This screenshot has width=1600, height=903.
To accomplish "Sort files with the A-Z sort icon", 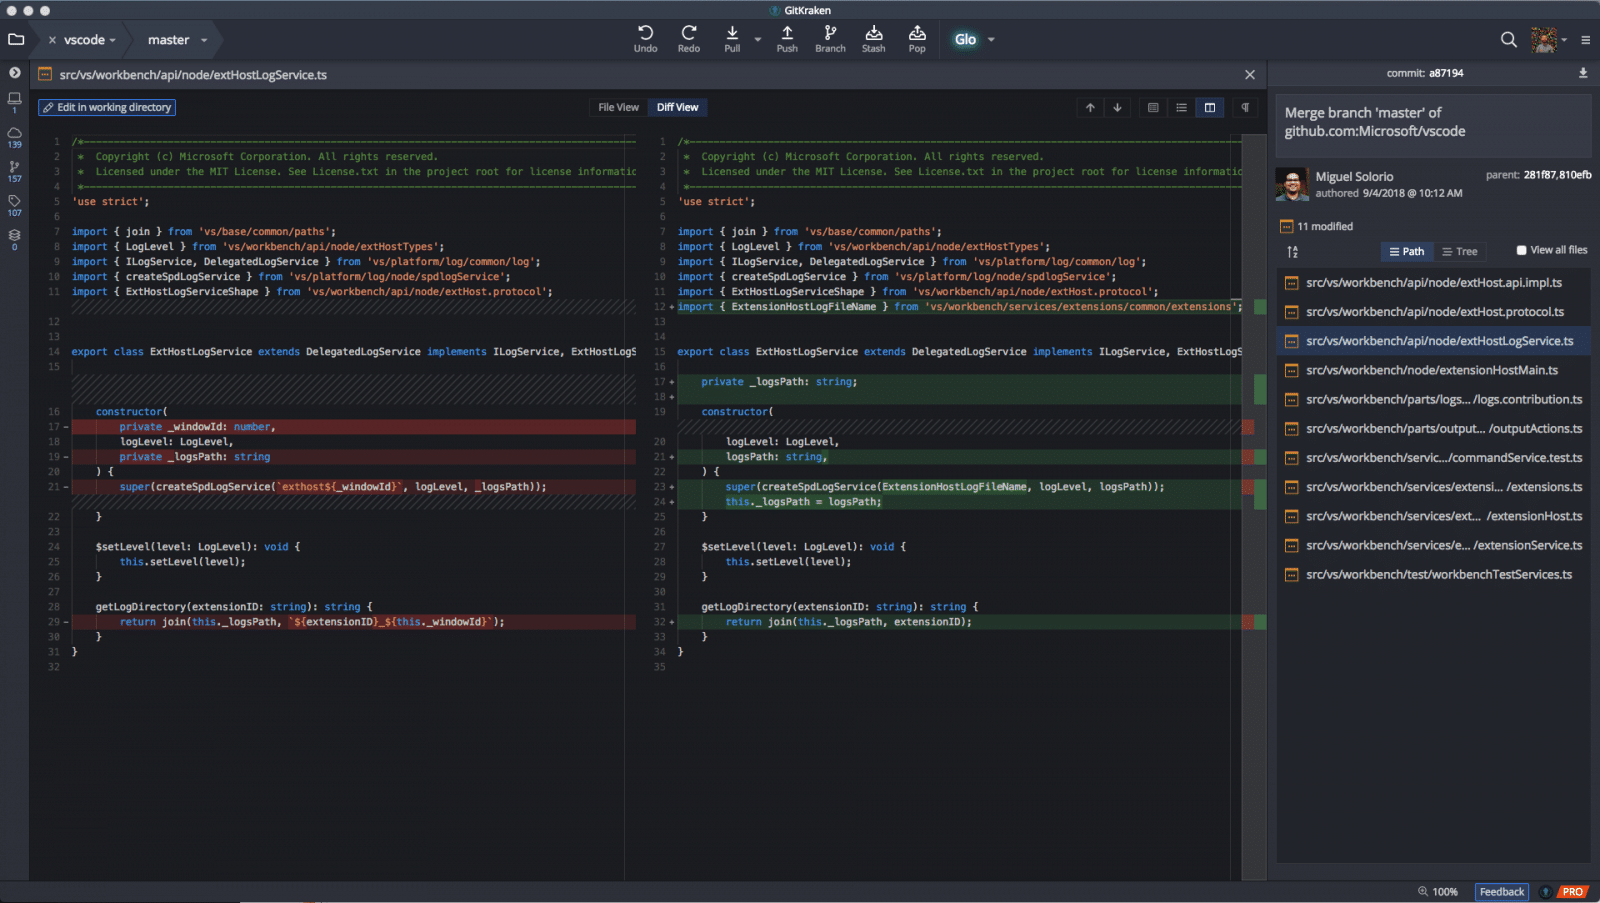I will pyautogui.click(x=1292, y=251).
